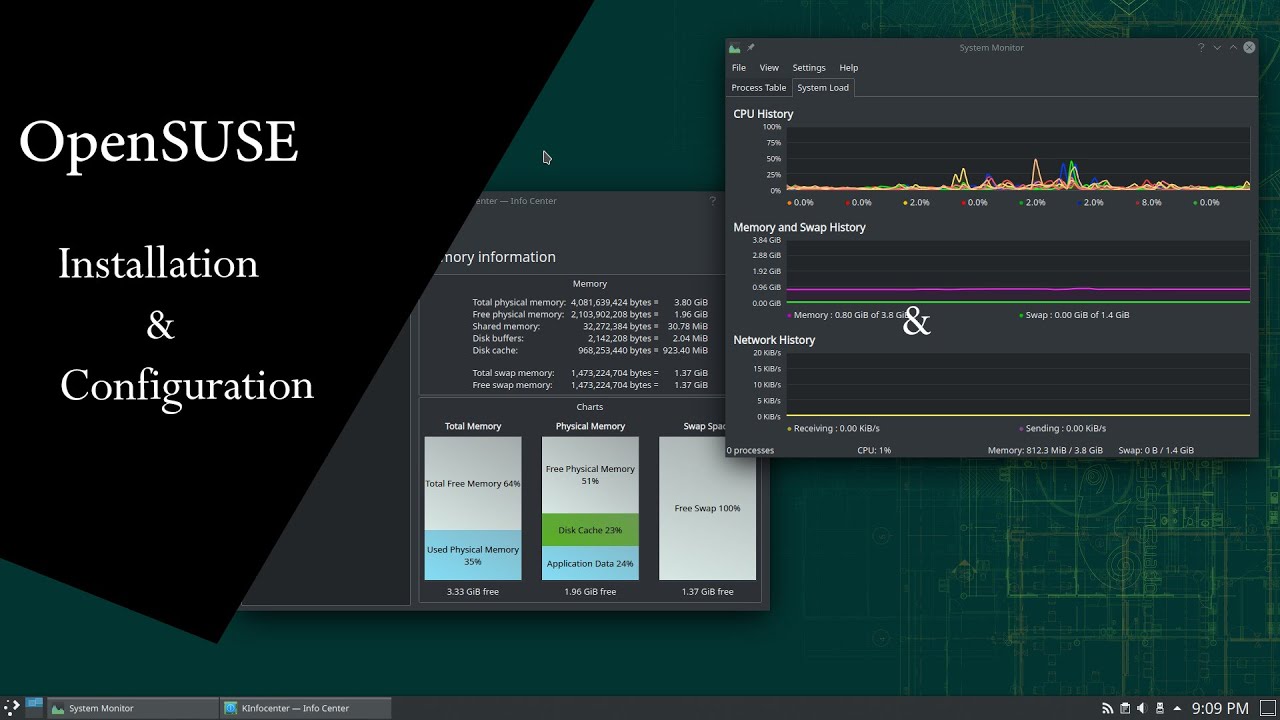This screenshot has height=720, width=1280.
Task: Open the clipboard tray icon
Action: 1124,708
